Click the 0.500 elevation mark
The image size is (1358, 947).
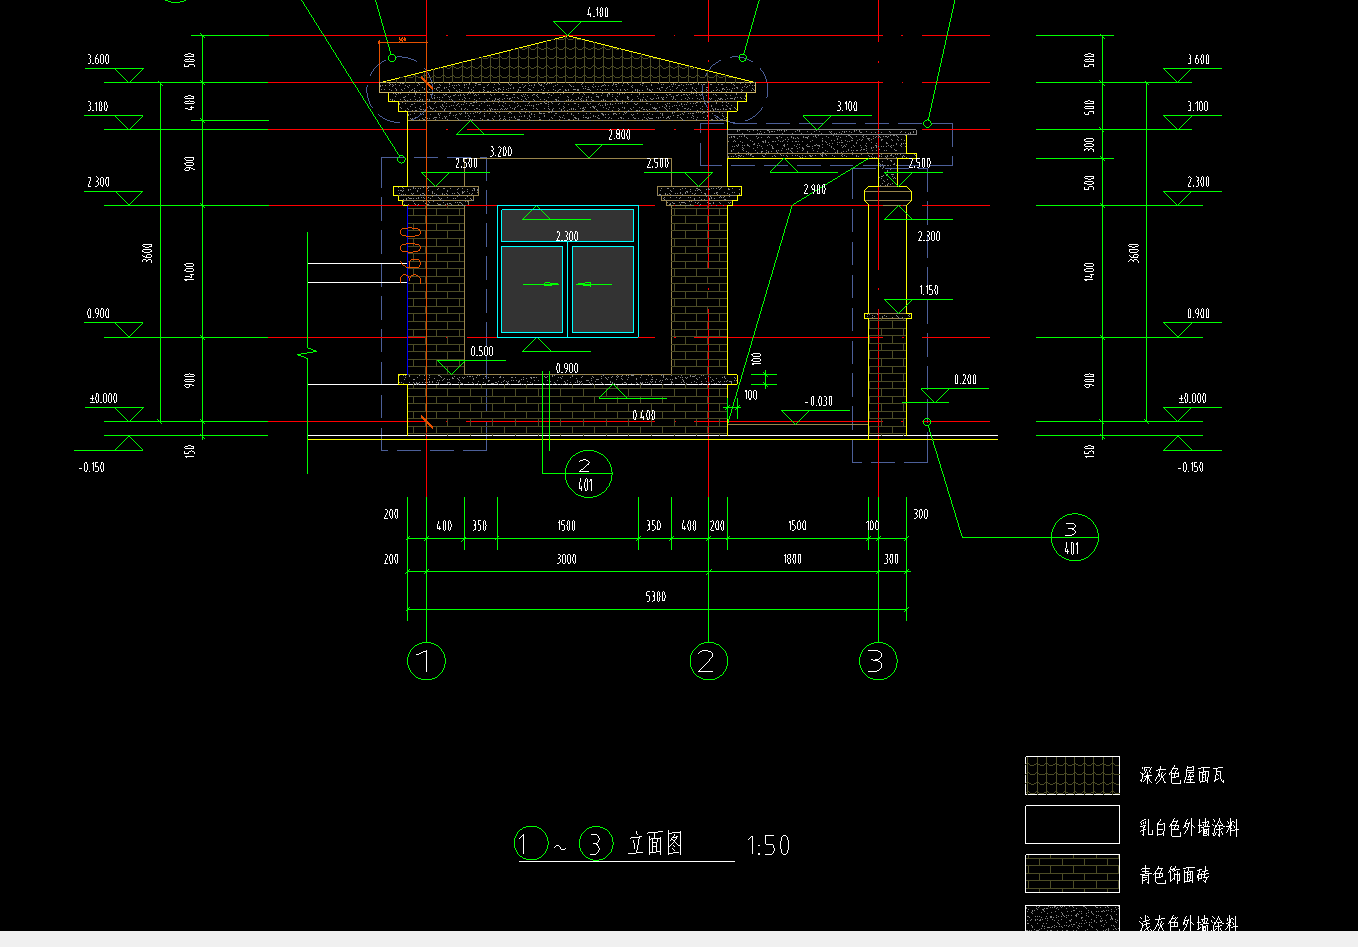pyautogui.click(x=482, y=352)
